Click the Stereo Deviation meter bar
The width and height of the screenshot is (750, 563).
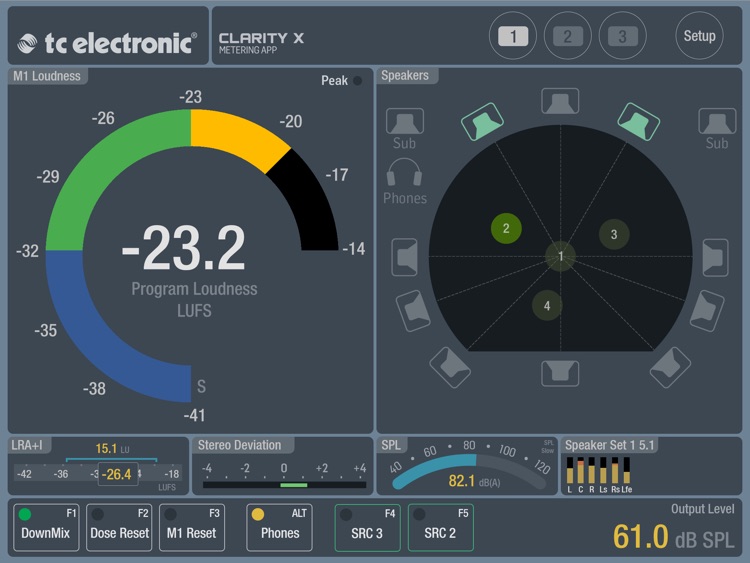(x=284, y=485)
